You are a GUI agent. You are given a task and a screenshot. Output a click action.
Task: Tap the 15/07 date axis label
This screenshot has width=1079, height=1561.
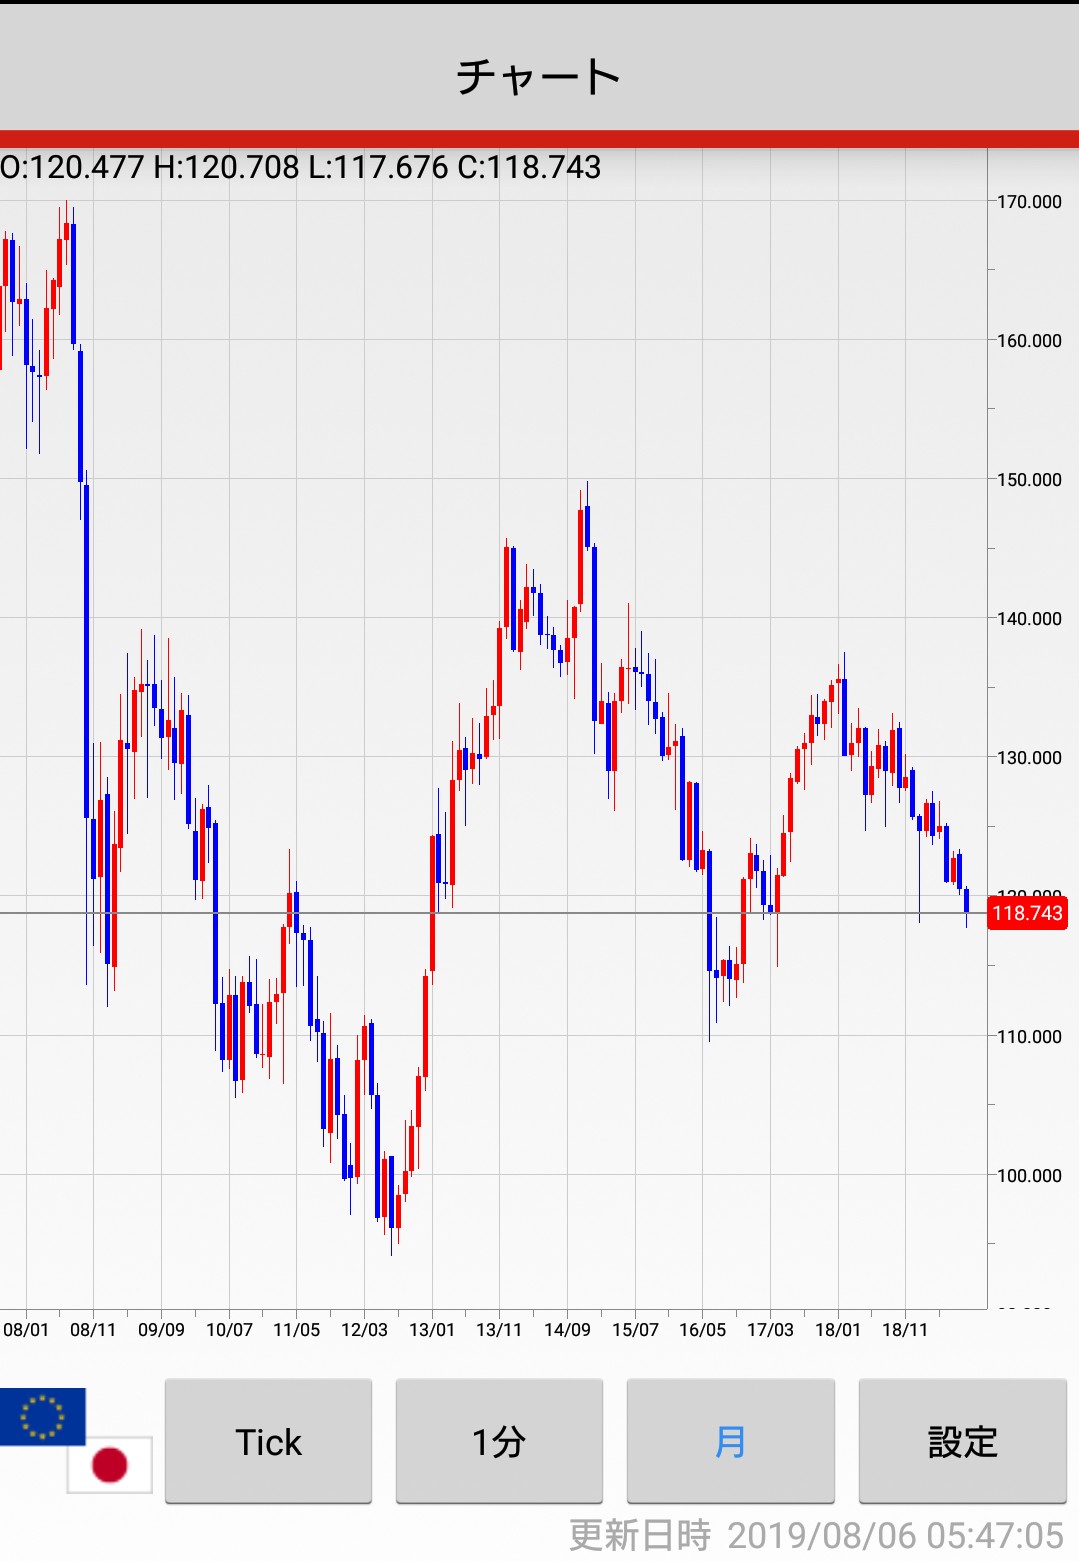pyautogui.click(x=635, y=1330)
